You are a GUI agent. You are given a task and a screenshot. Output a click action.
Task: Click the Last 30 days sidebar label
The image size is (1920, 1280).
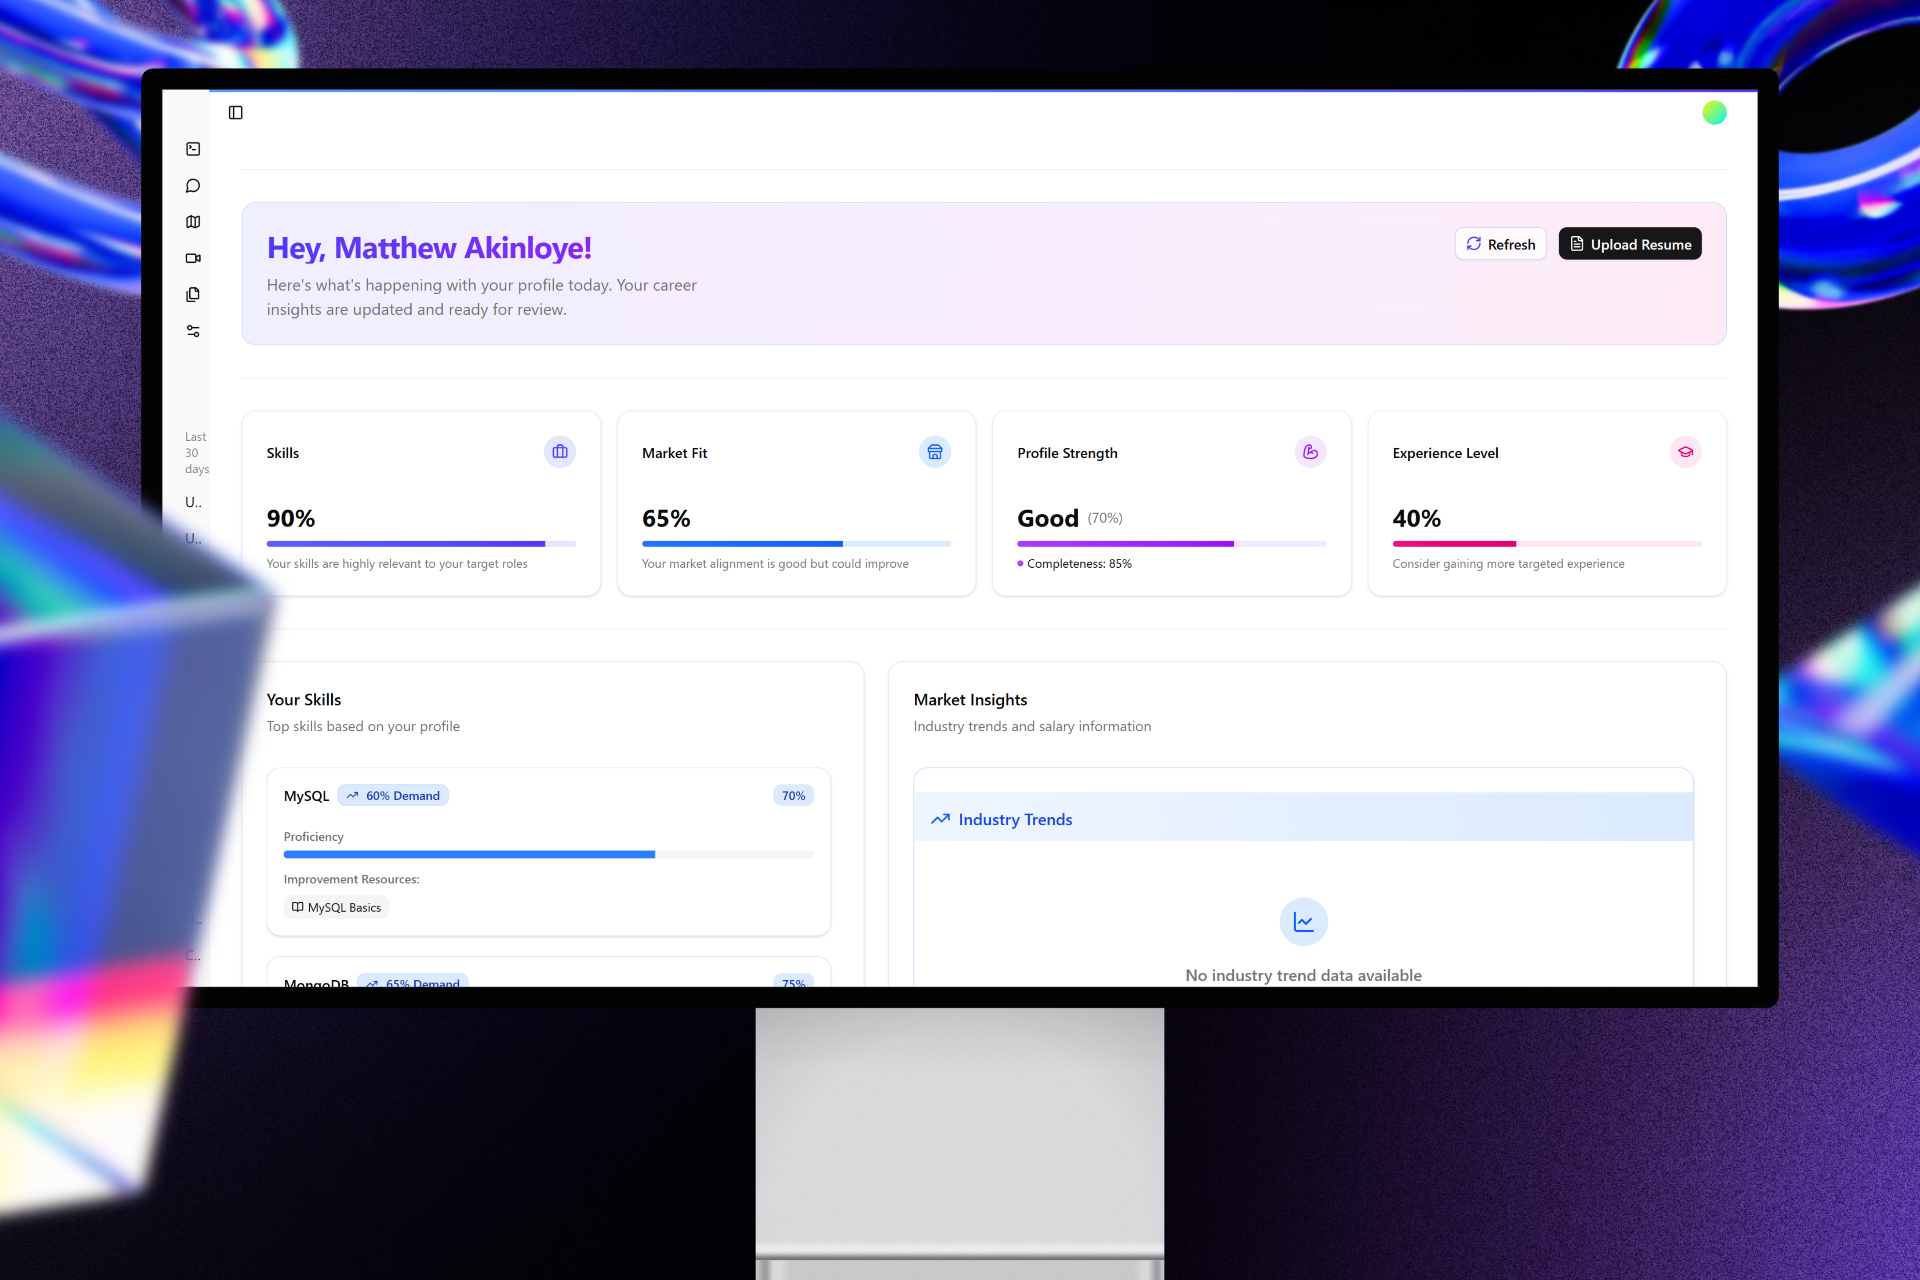click(196, 453)
